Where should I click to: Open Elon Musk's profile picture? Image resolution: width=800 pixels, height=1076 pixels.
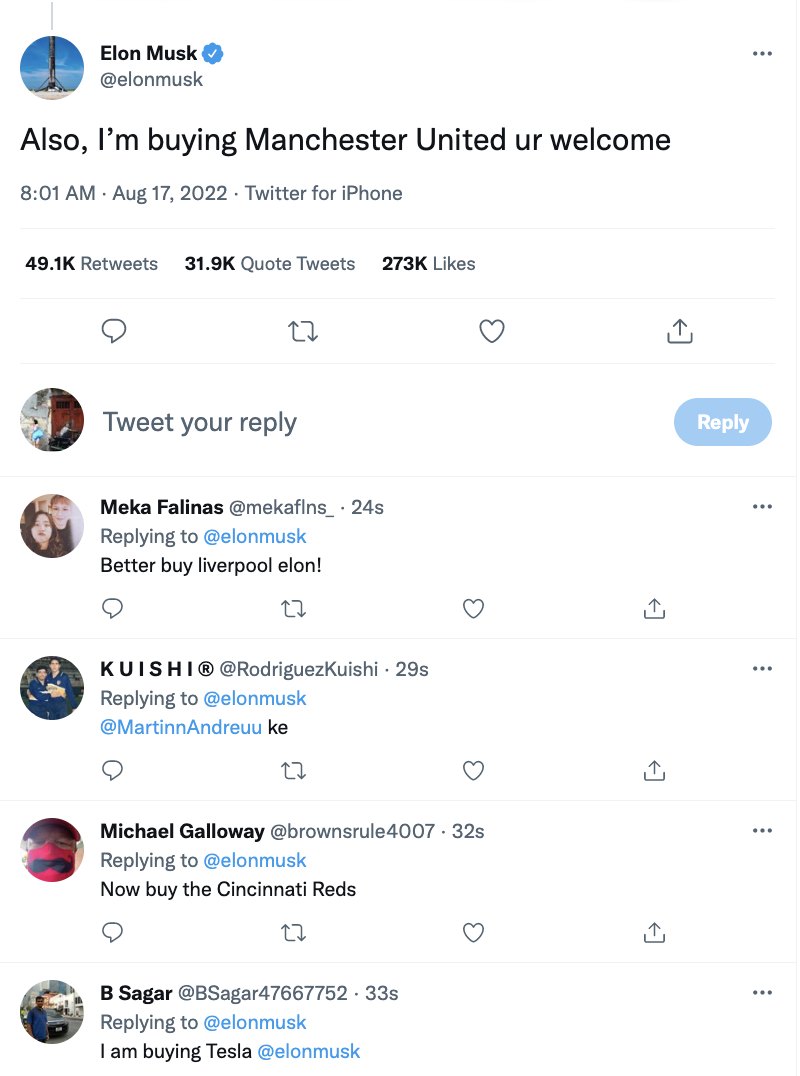tap(52, 68)
